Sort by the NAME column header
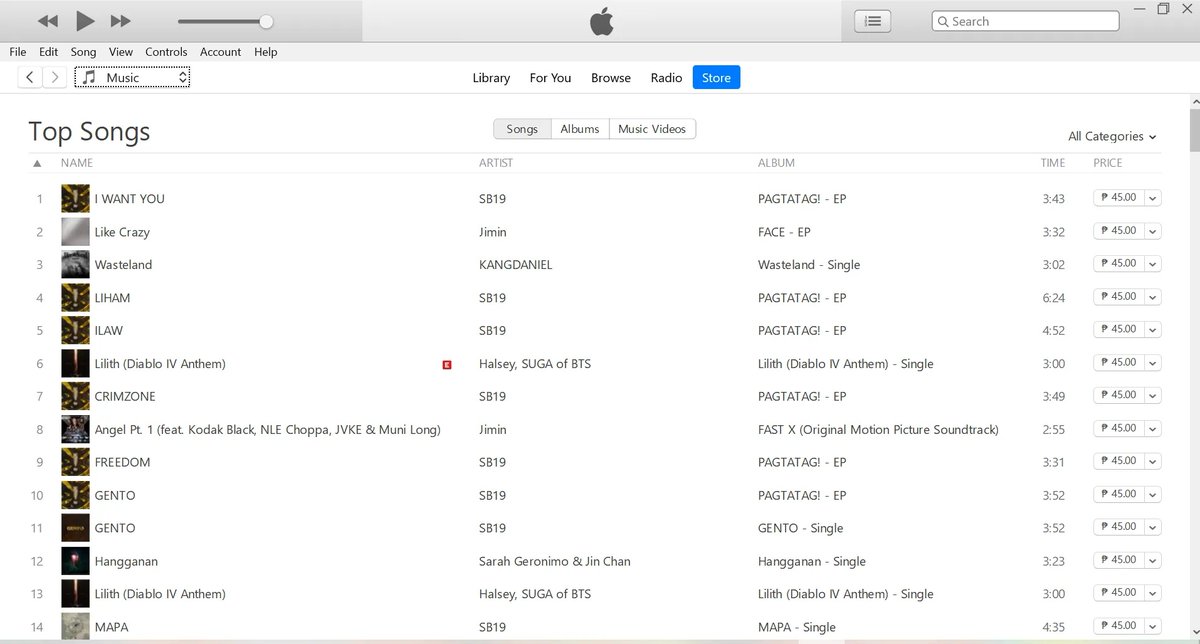The image size is (1200, 644). tap(77, 163)
